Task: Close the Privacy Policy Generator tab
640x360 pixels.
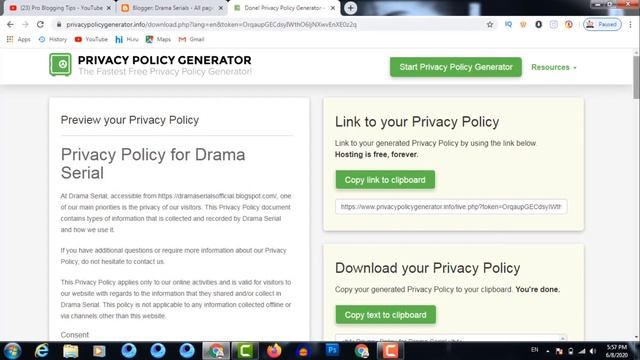Action: click(333, 8)
